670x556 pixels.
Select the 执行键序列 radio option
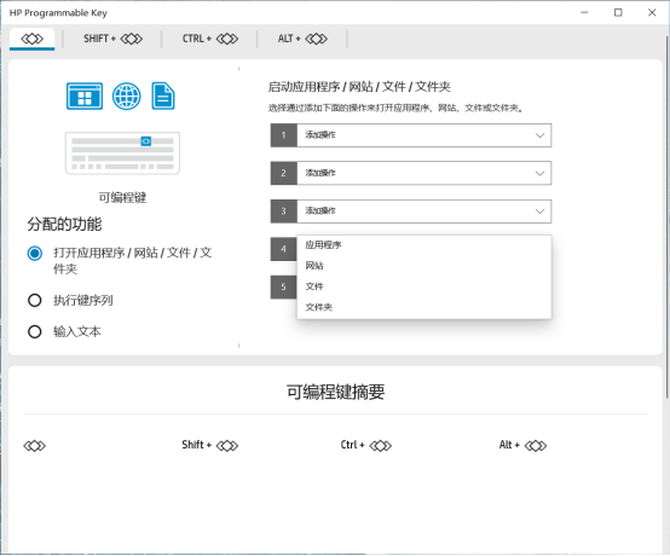35,300
